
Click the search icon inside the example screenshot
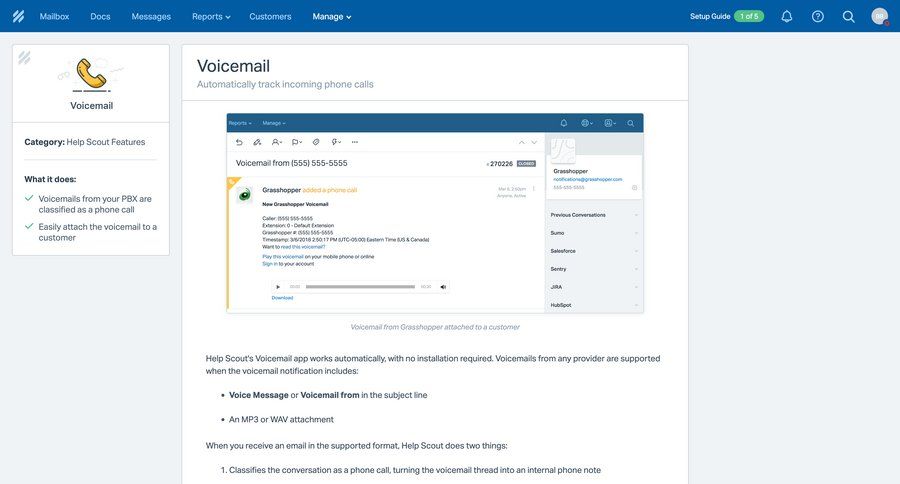tap(630, 123)
